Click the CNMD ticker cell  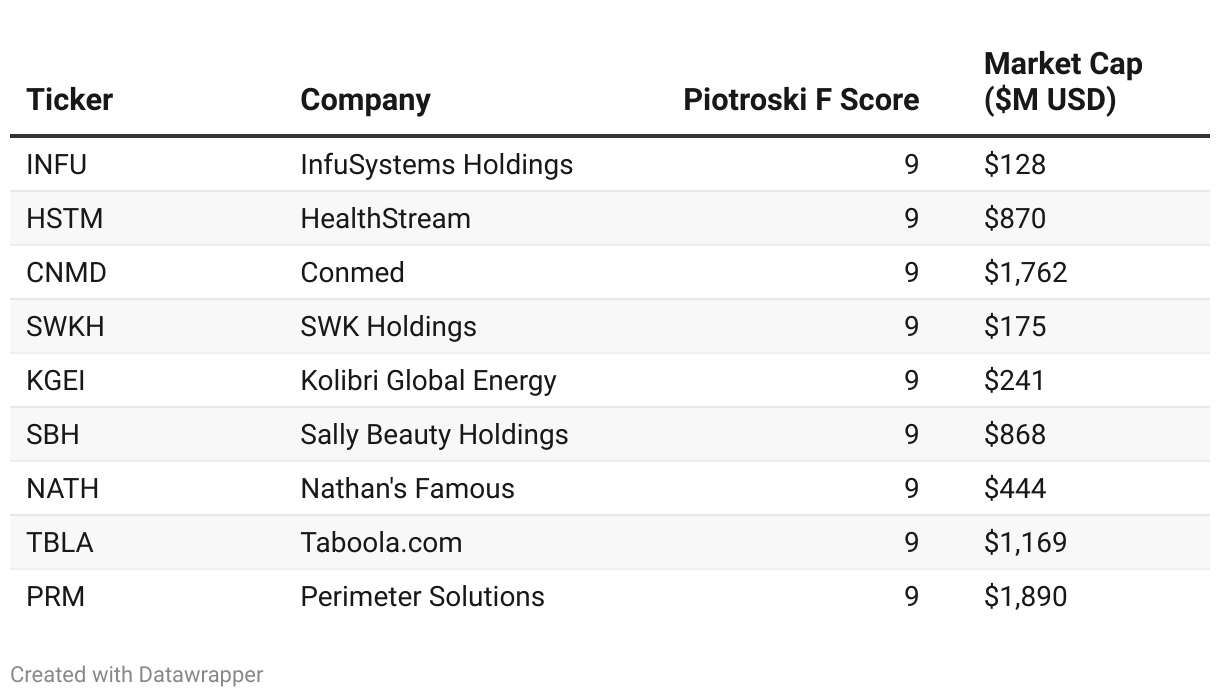pos(66,272)
